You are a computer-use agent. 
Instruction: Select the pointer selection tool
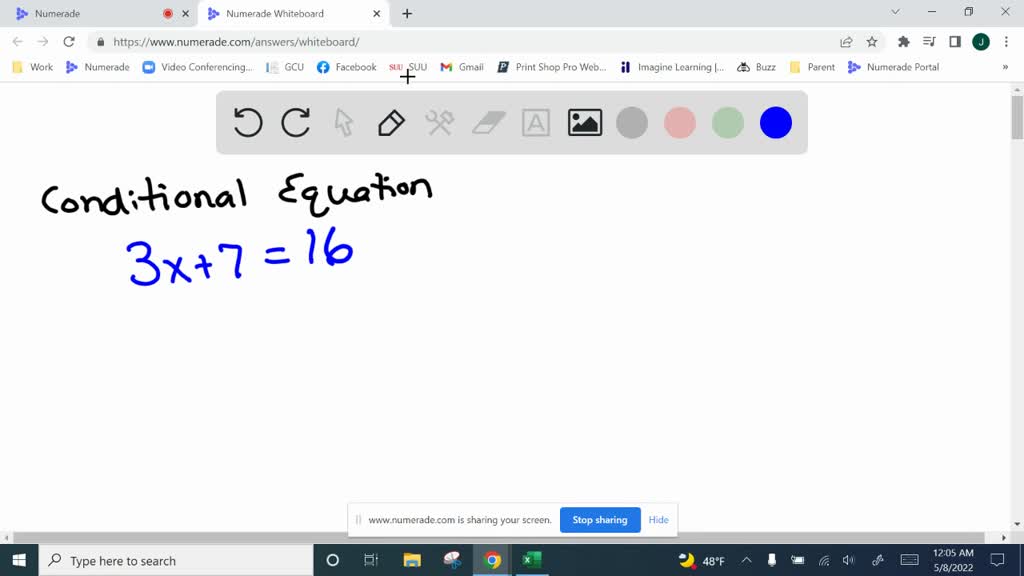[x=344, y=123]
